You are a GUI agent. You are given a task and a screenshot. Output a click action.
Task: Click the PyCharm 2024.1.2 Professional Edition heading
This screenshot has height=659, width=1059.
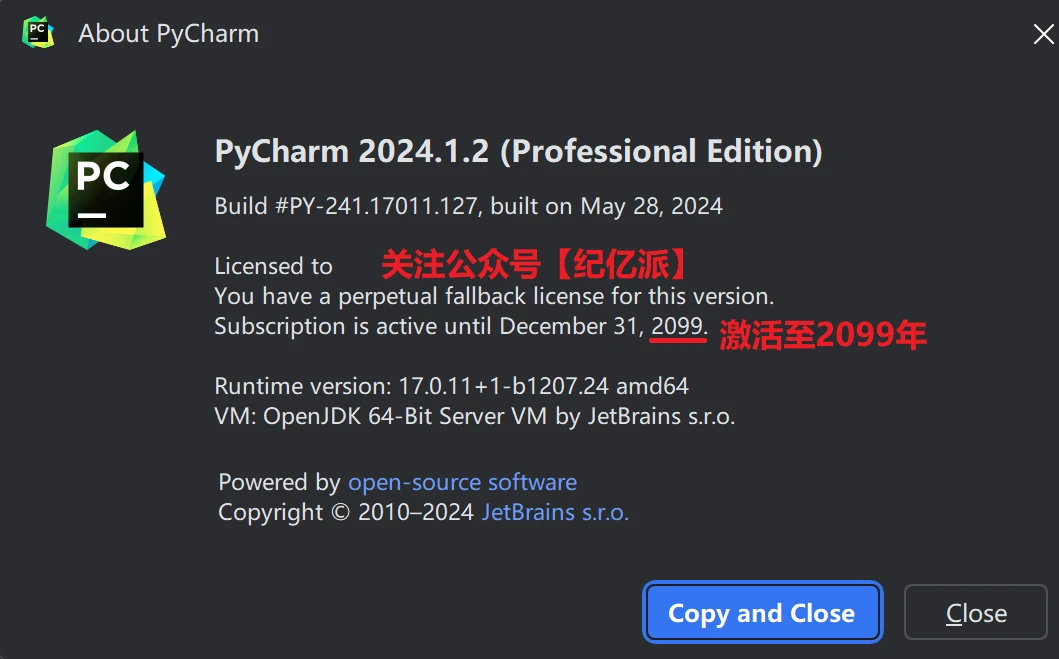click(518, 152)
